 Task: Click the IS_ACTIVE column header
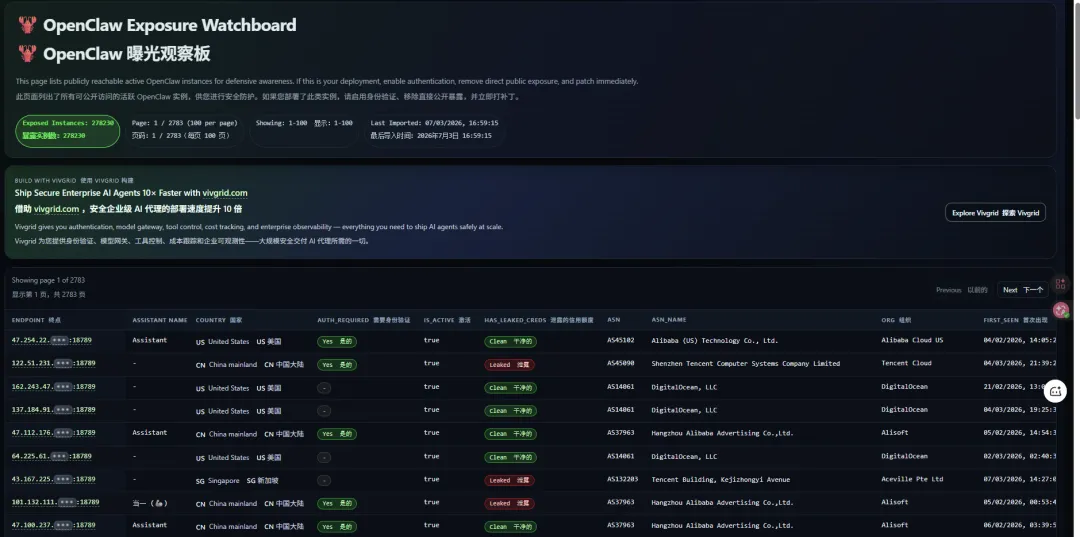447,320
